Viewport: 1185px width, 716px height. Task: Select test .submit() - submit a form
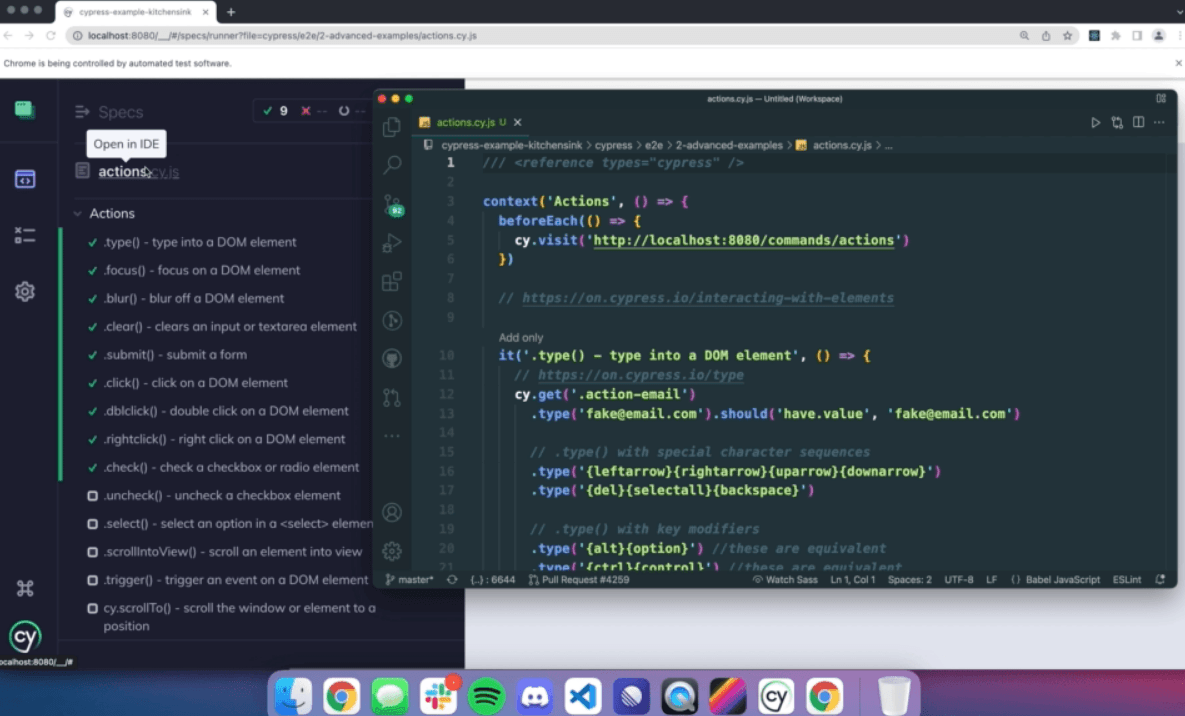click(x=175, y=355)
